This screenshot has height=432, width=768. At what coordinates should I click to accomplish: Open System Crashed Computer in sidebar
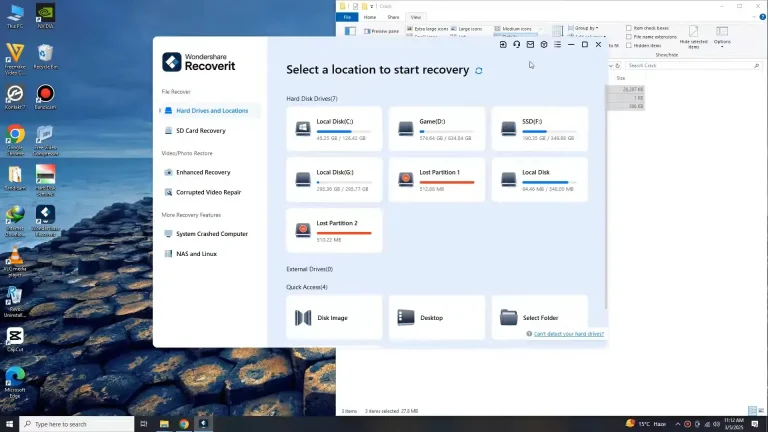click(210, 234)
